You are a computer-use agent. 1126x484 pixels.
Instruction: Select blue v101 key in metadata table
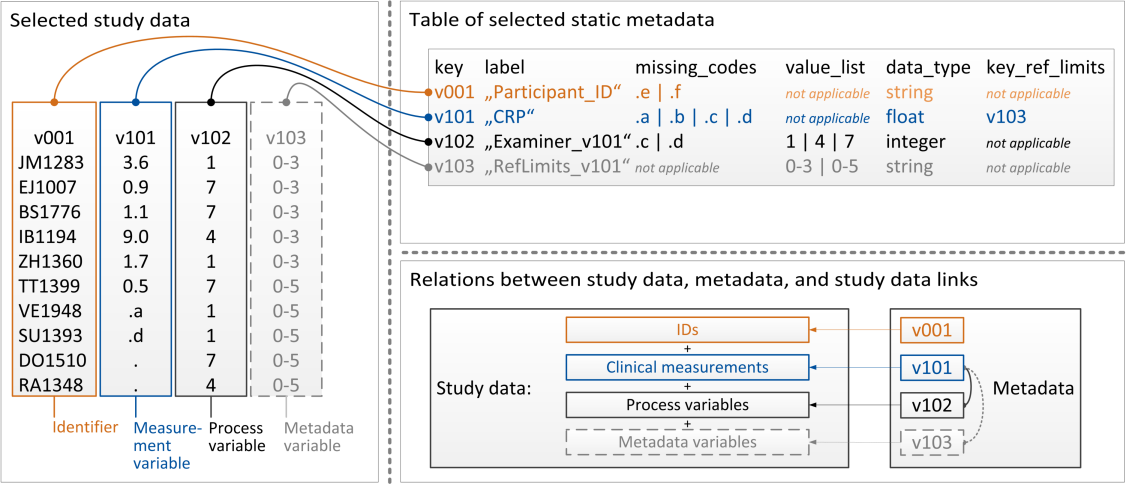click(x=456, y=117)
